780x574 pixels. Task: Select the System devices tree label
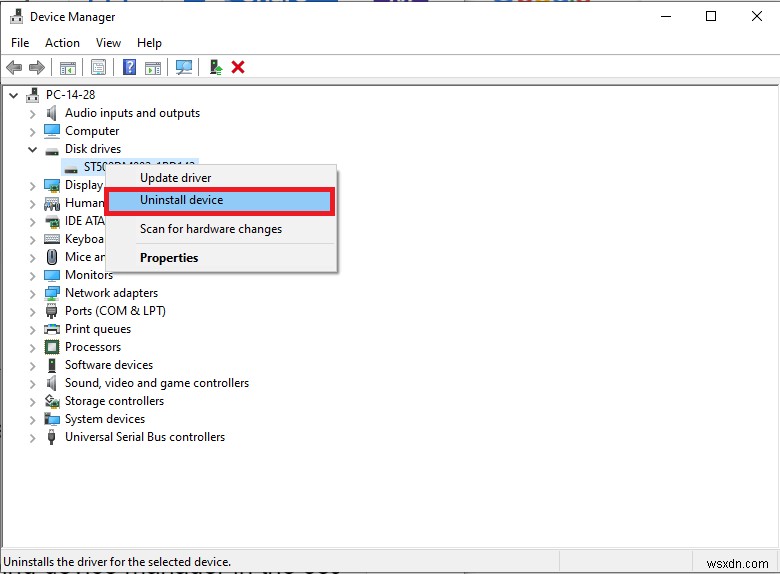105,419
